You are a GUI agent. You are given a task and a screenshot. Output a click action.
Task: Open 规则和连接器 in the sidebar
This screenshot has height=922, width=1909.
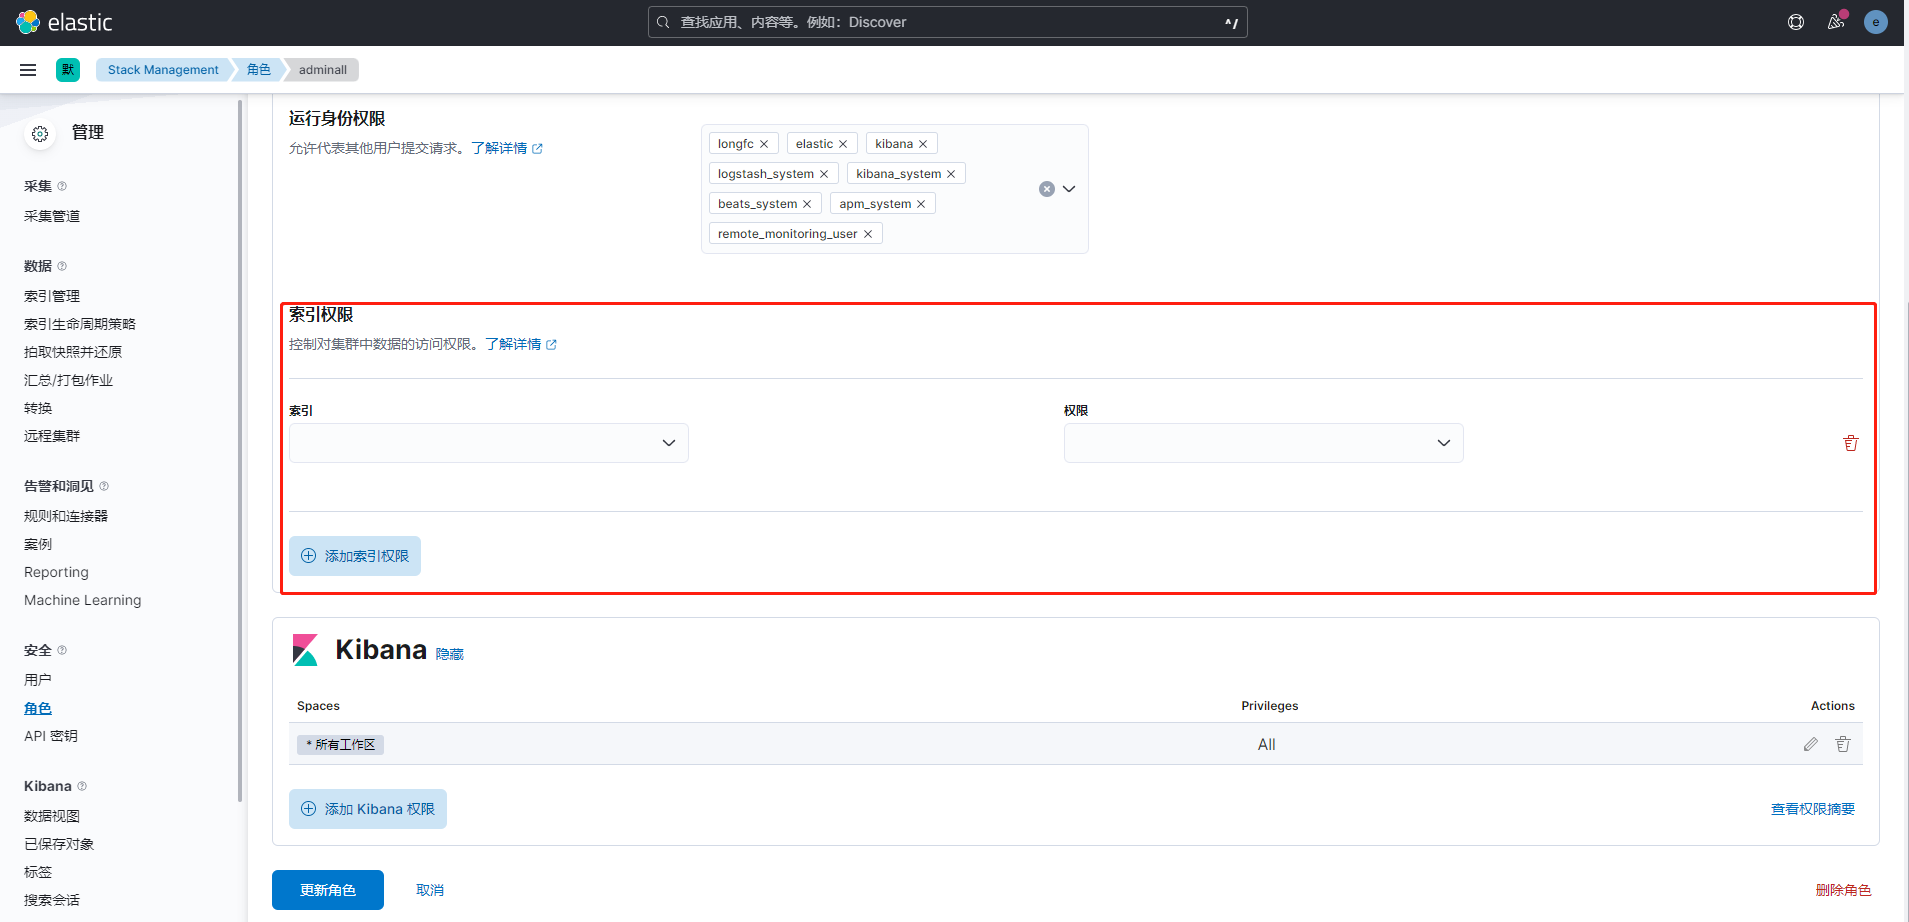[66, 516]
